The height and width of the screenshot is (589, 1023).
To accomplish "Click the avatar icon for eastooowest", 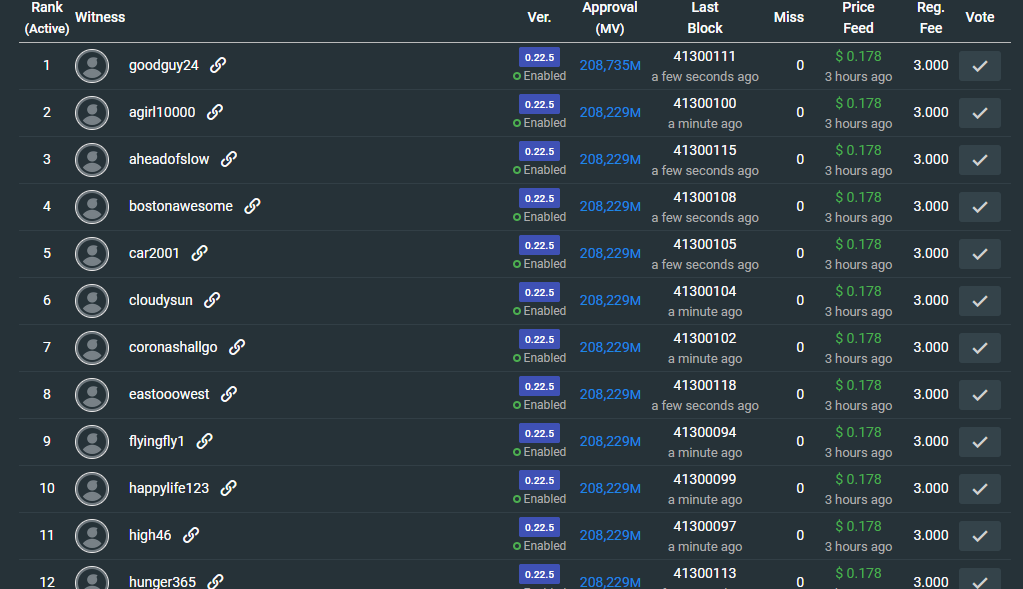I will (x=92, y=394).
